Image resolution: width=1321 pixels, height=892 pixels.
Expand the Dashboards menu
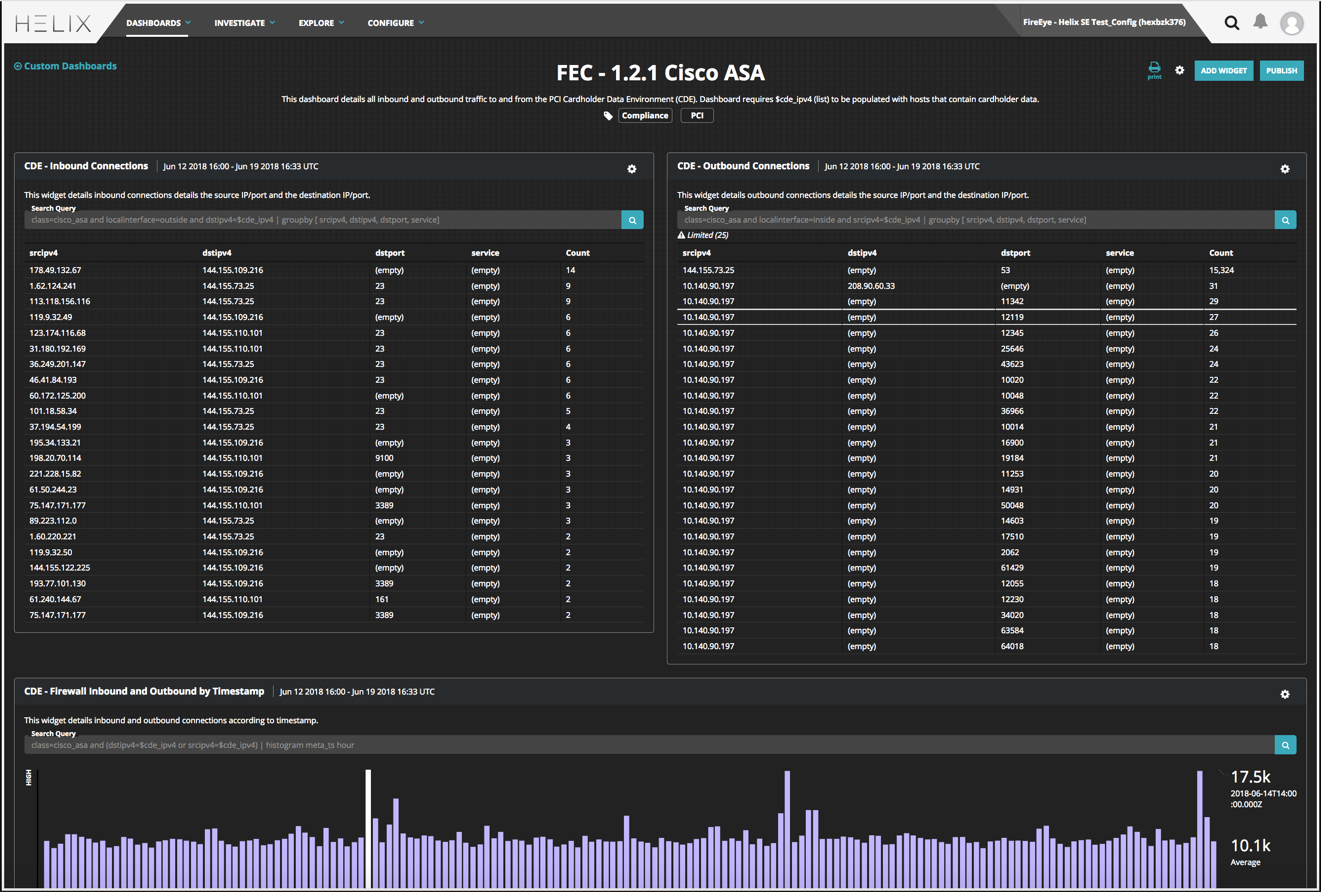click(158, 23)
